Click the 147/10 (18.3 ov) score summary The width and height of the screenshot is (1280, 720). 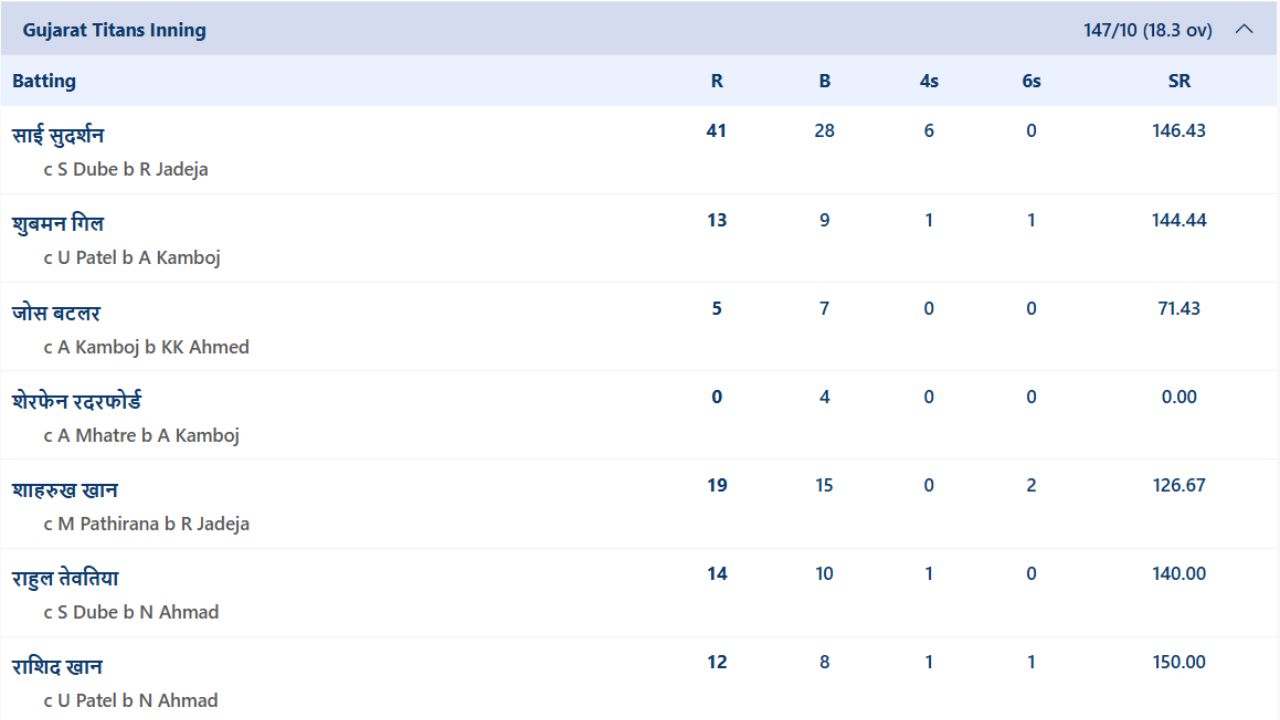[x=1147, y=30]
